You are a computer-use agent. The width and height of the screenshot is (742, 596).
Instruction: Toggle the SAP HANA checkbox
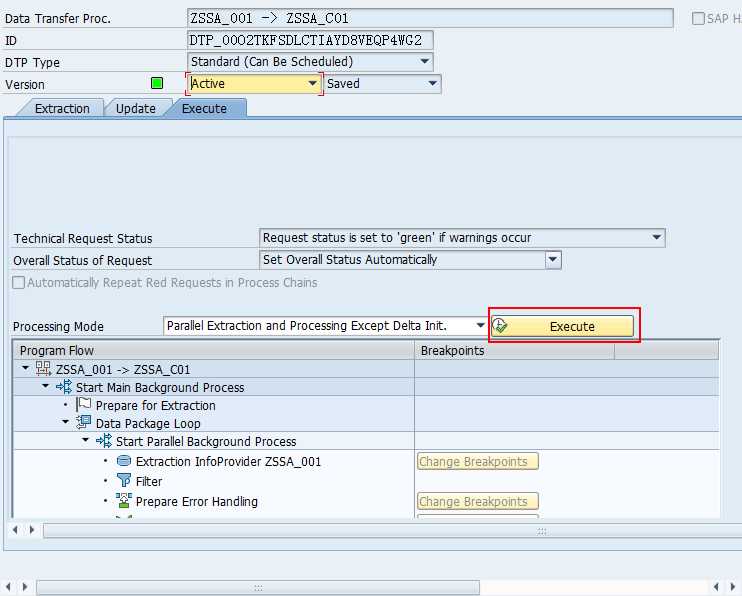coord(698,18)
